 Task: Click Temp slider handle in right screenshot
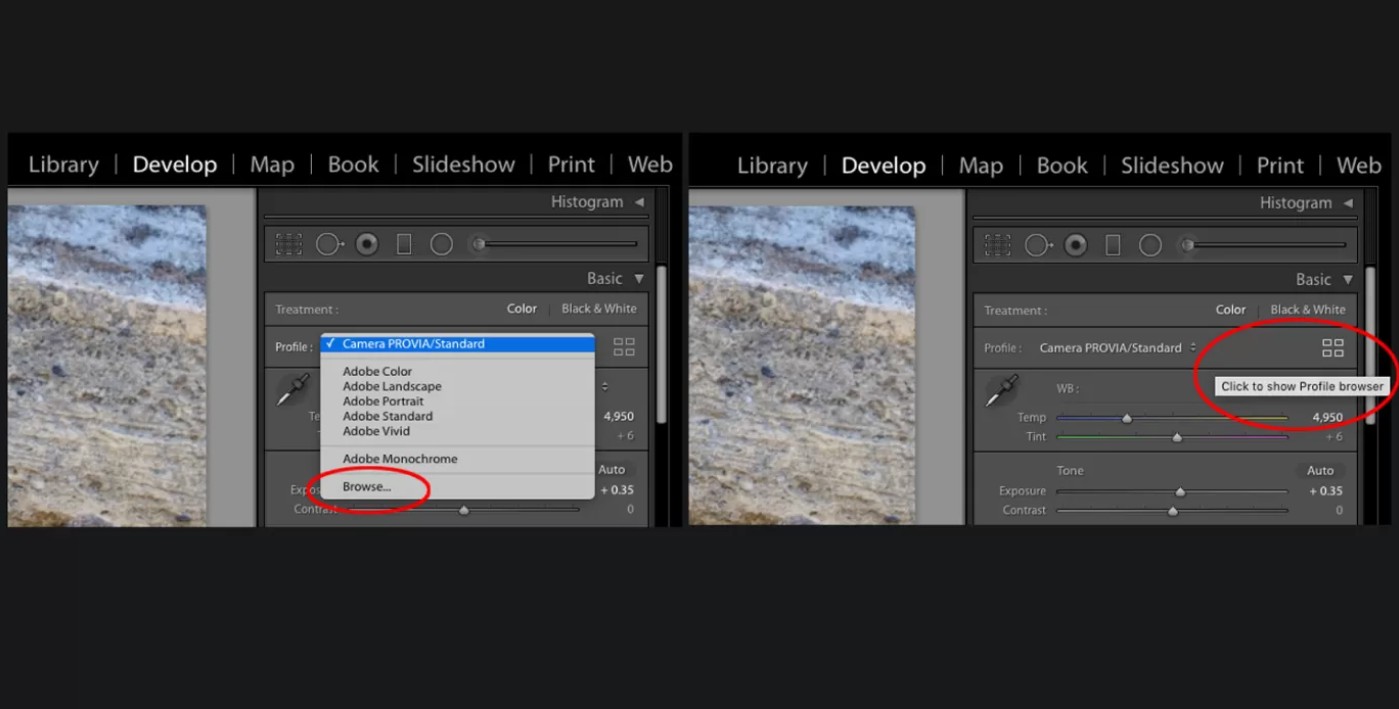point(1127,419)
